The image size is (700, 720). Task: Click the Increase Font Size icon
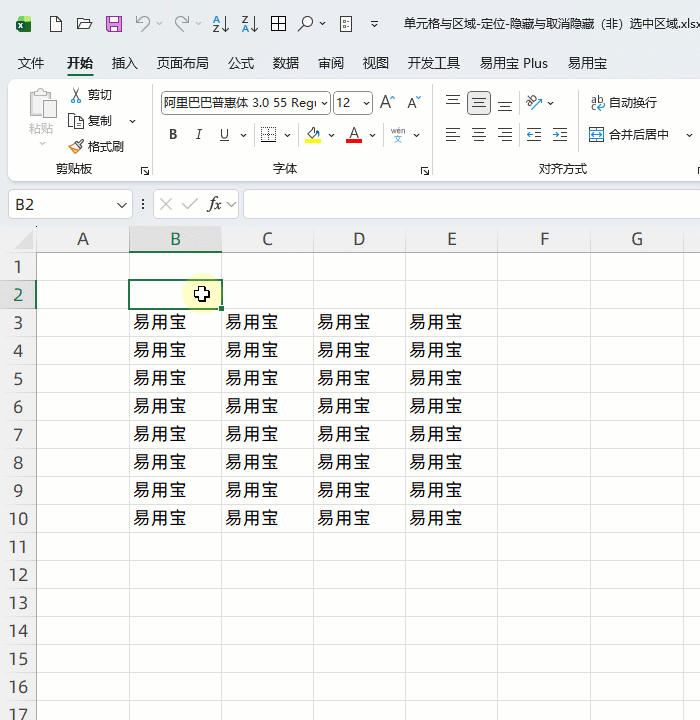387,102
